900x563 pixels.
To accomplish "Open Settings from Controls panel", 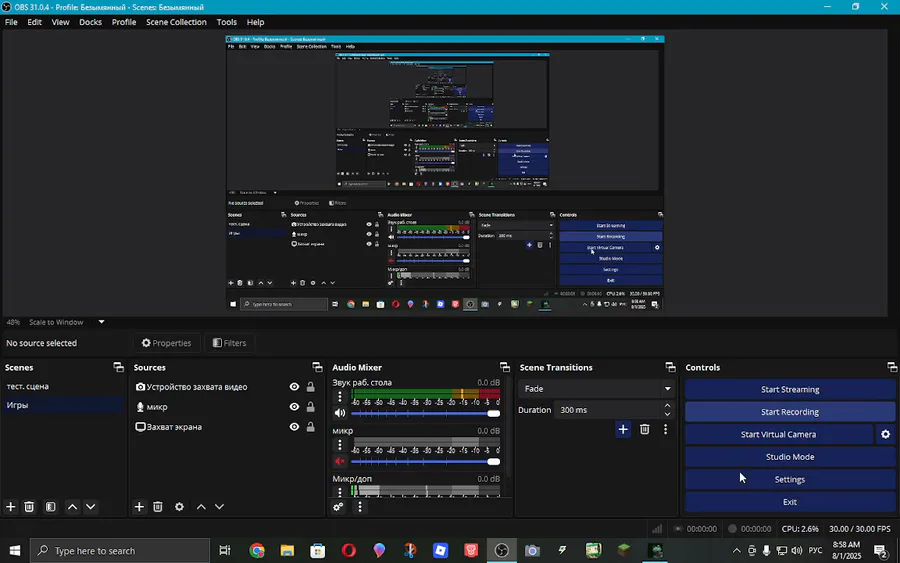I will (790, 479).
